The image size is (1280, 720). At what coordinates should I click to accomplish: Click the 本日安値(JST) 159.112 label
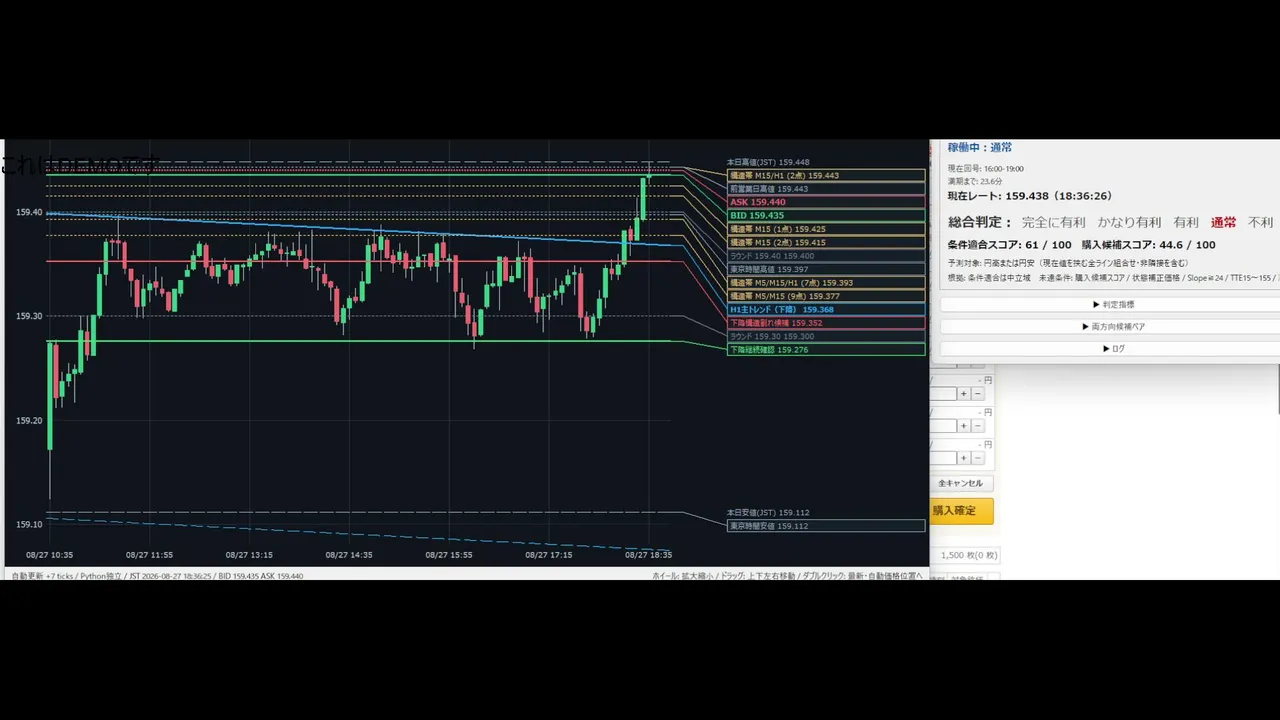(768, 512)
